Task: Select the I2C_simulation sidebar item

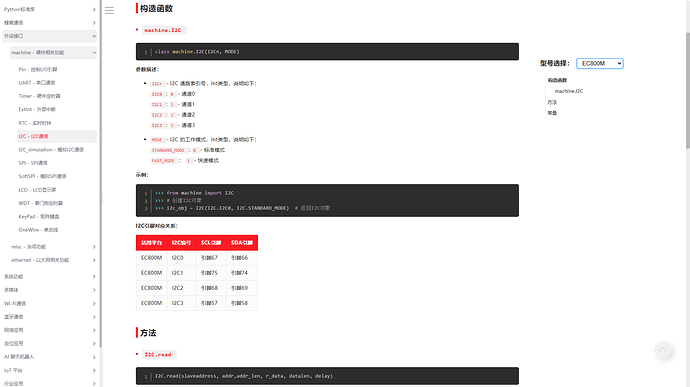Action: pos(51,150)
